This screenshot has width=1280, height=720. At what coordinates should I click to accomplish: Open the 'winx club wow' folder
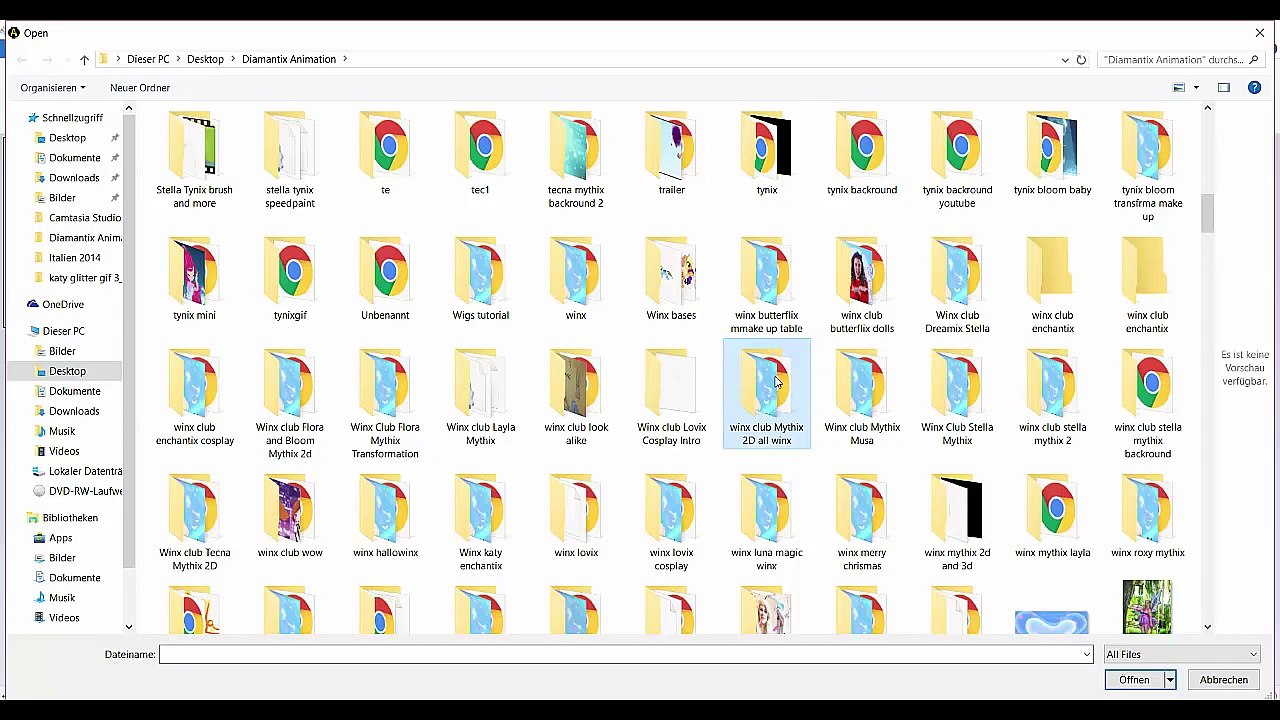[290, 517]
